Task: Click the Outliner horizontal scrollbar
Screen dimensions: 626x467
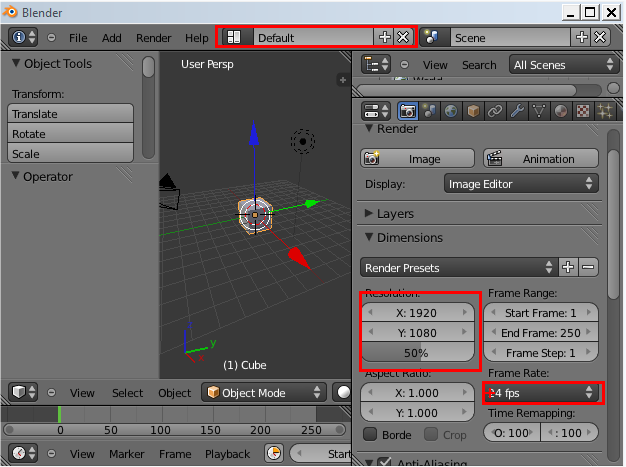Action: [479, 89]
